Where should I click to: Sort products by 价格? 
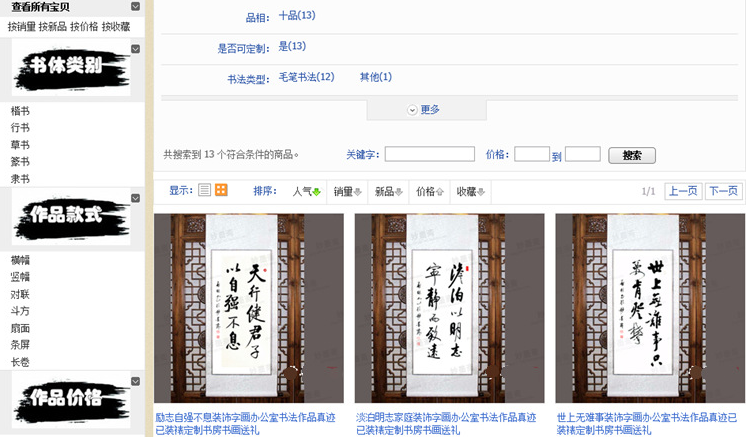(x=429, y=192)
